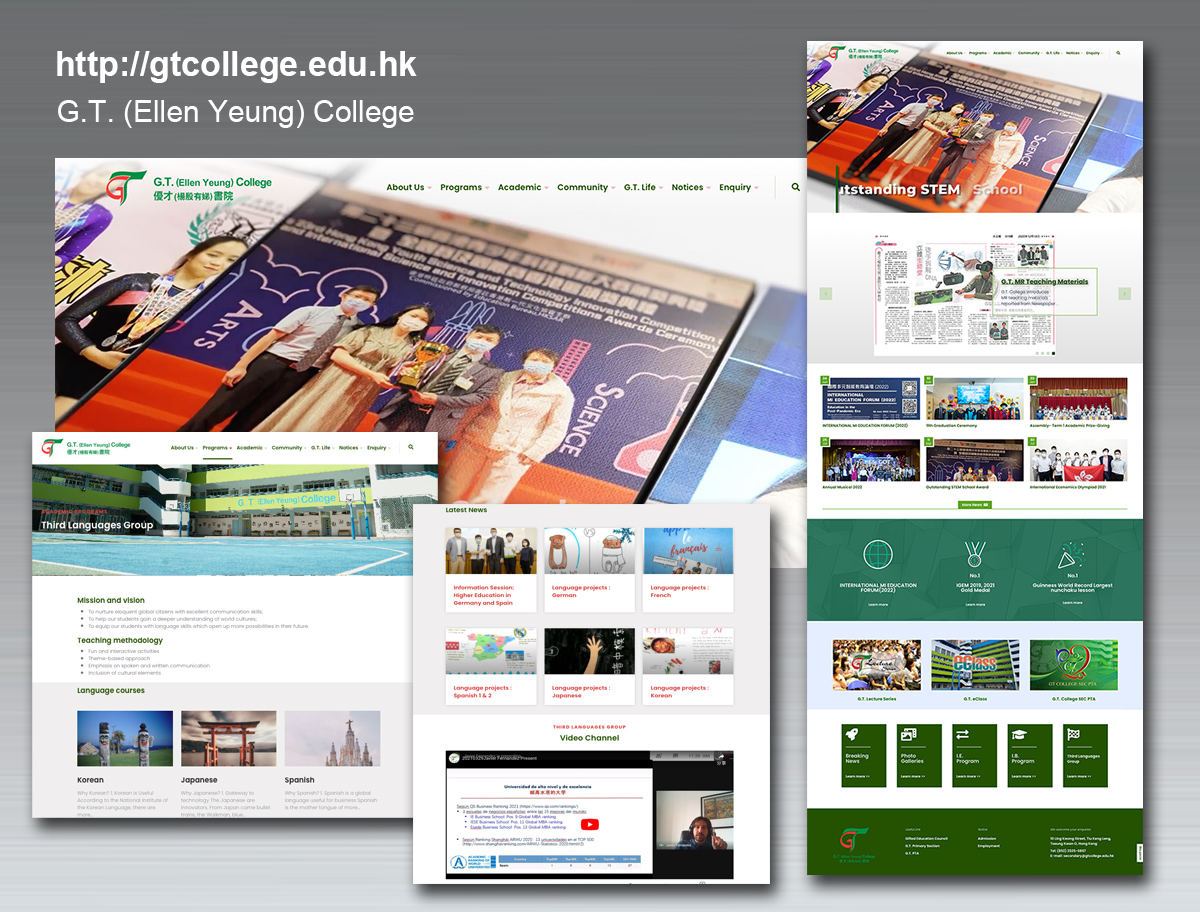Click YouTube play button on video
Screen dimensions: 1200x912
590,825
